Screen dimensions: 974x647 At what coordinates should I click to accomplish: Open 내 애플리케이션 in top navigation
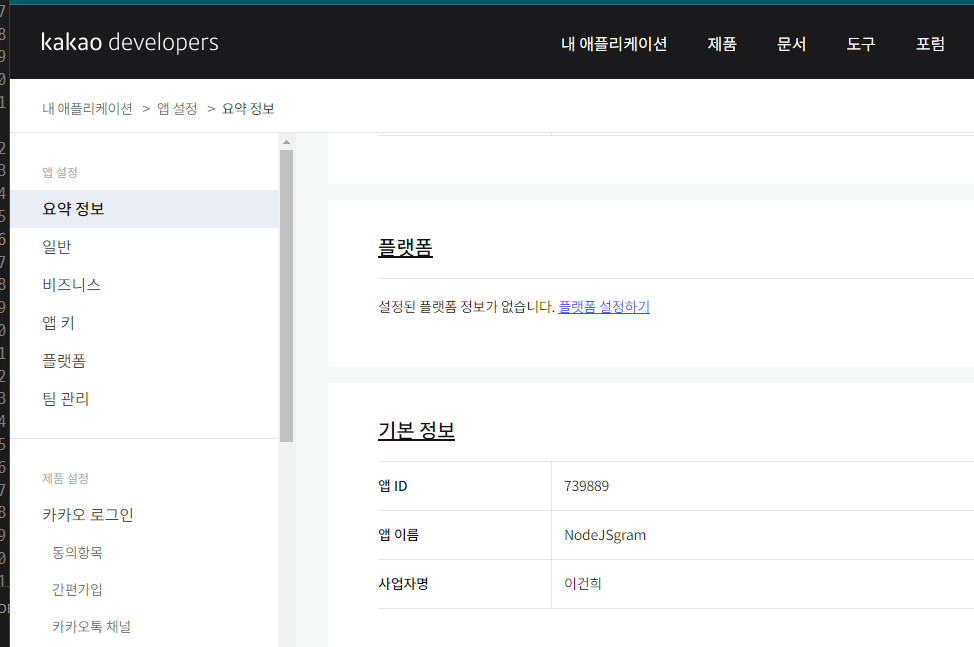(614, 43)
